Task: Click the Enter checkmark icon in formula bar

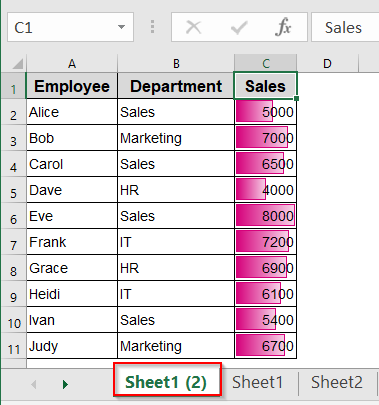Action: click(x=239, y=27)
